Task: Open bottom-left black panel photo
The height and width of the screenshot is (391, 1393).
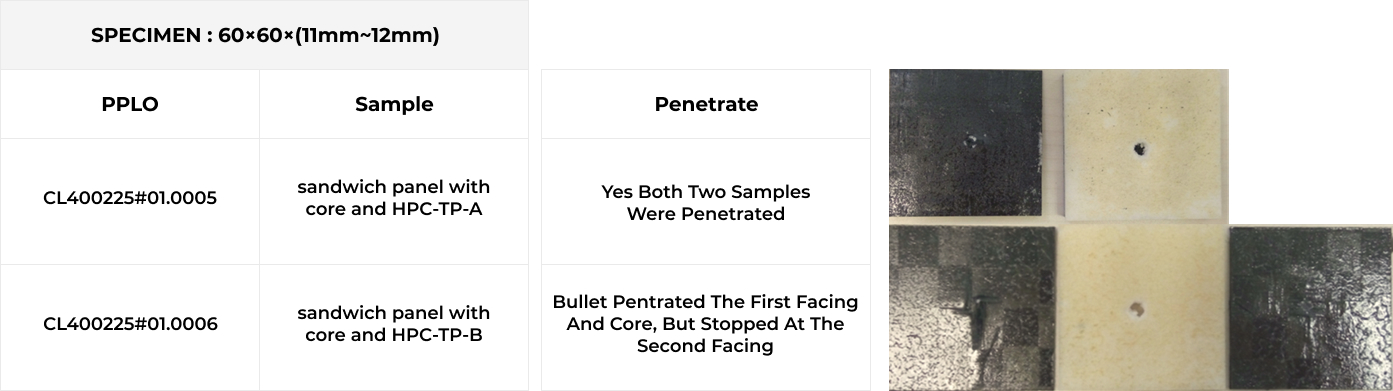Action: (x=972, y=308)
